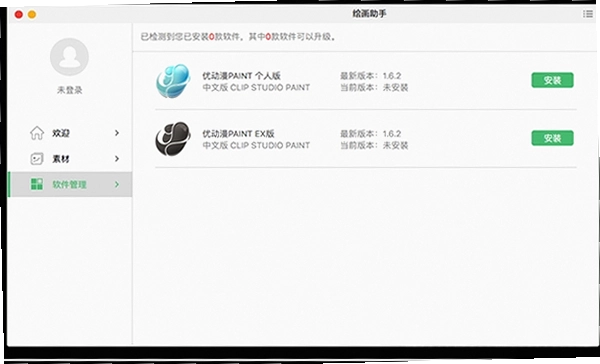600x364 pixels.
Task: Click the blue 优动漫PAINT 个人版 logo
Action: [x=173, y=81]
